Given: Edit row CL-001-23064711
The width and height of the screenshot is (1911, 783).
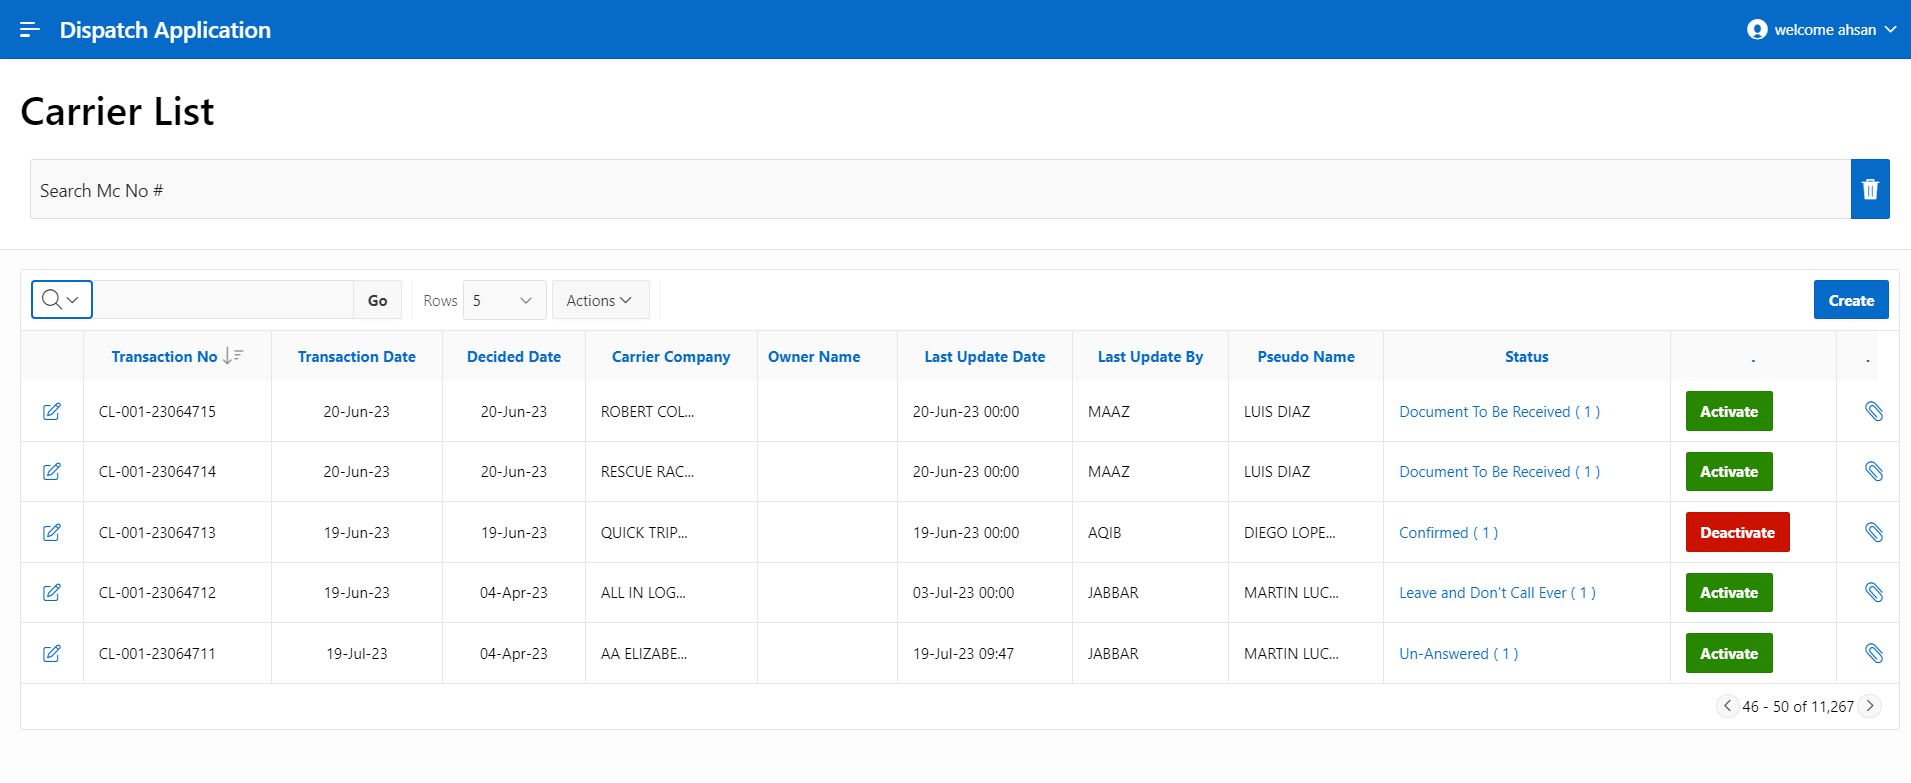Looking at the screenshot, I should click(52, 653).
